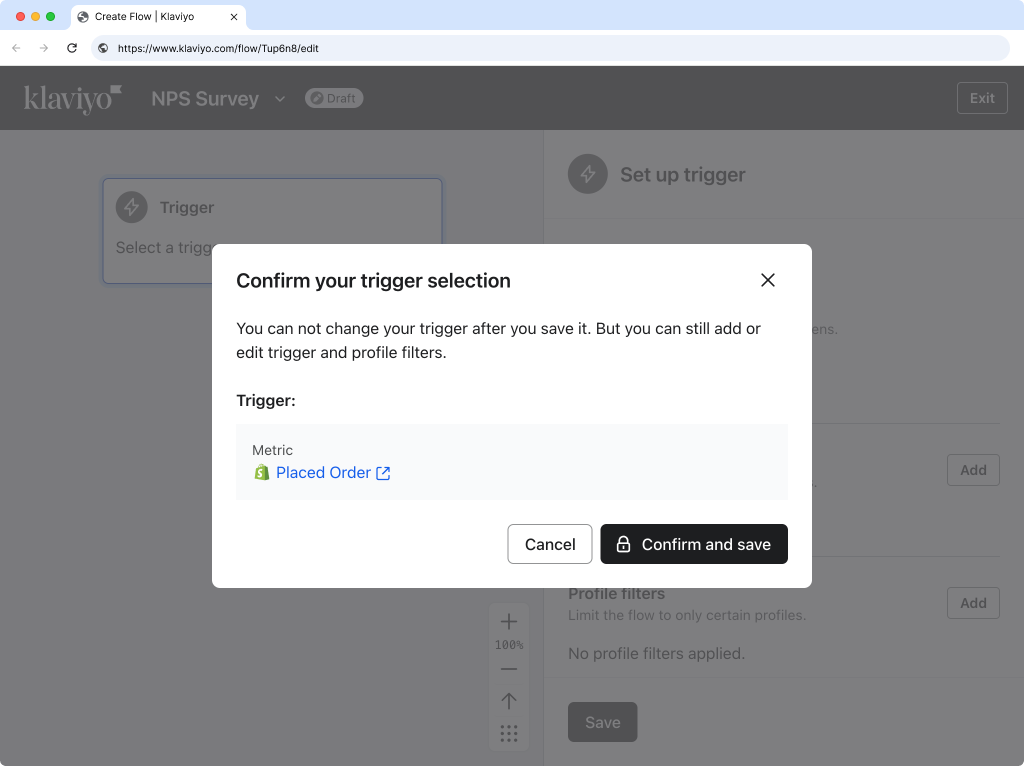The height and width of the screenshot is (766, 1024).
Task: Click the Set up trigger lightning icon
Action: 587,174
